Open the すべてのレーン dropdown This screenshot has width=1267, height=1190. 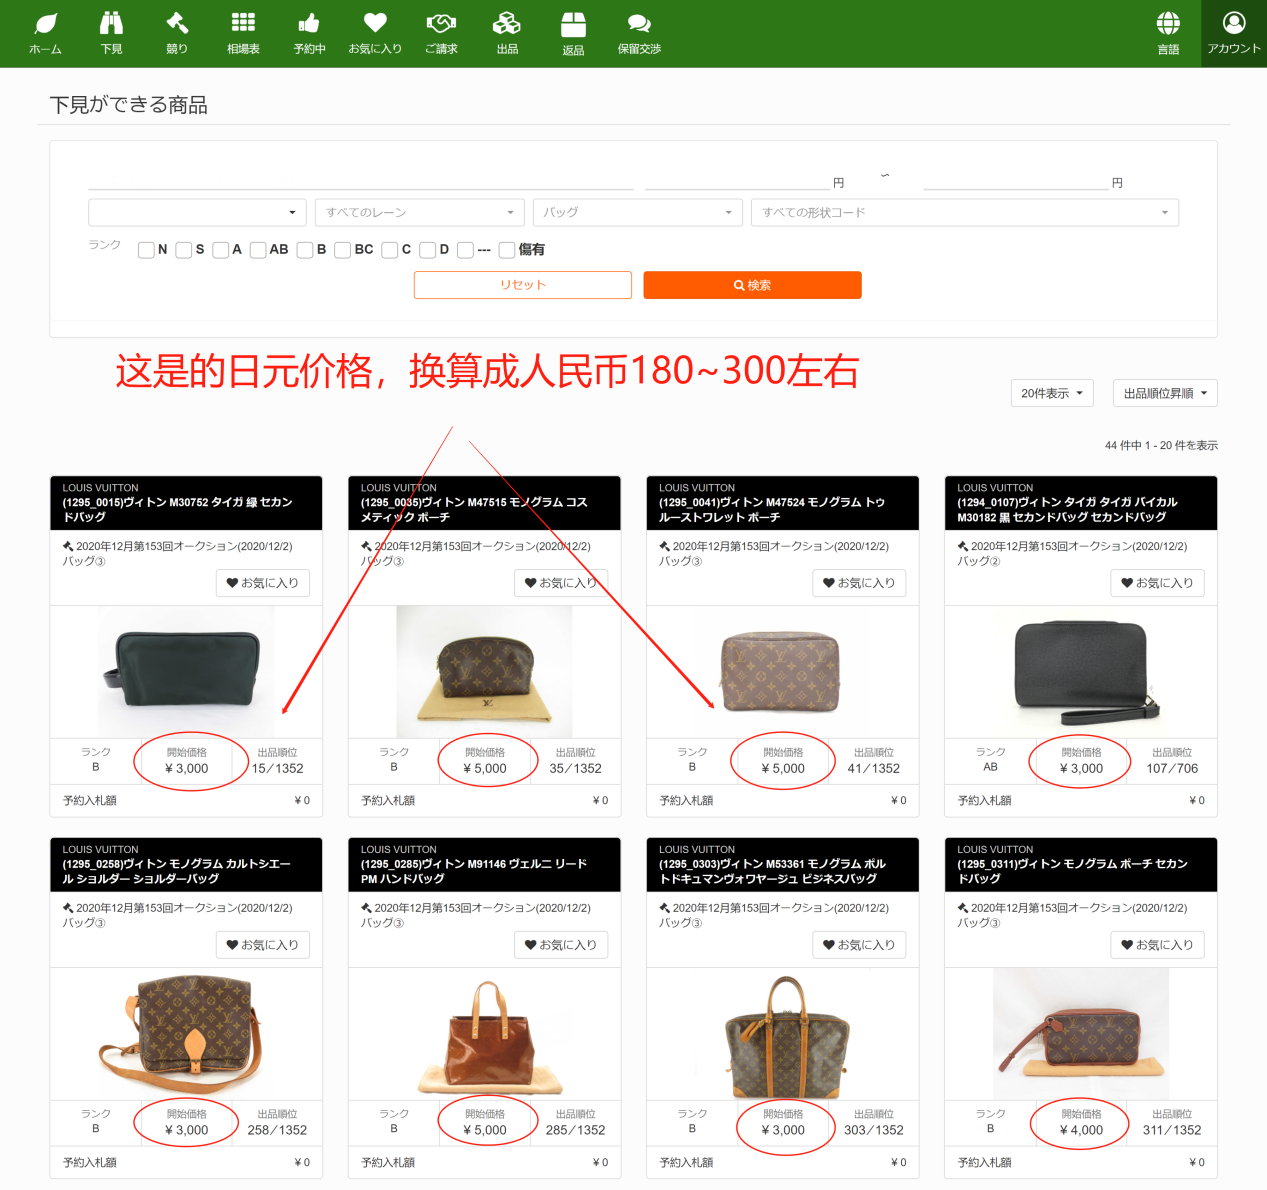(419, 212)
